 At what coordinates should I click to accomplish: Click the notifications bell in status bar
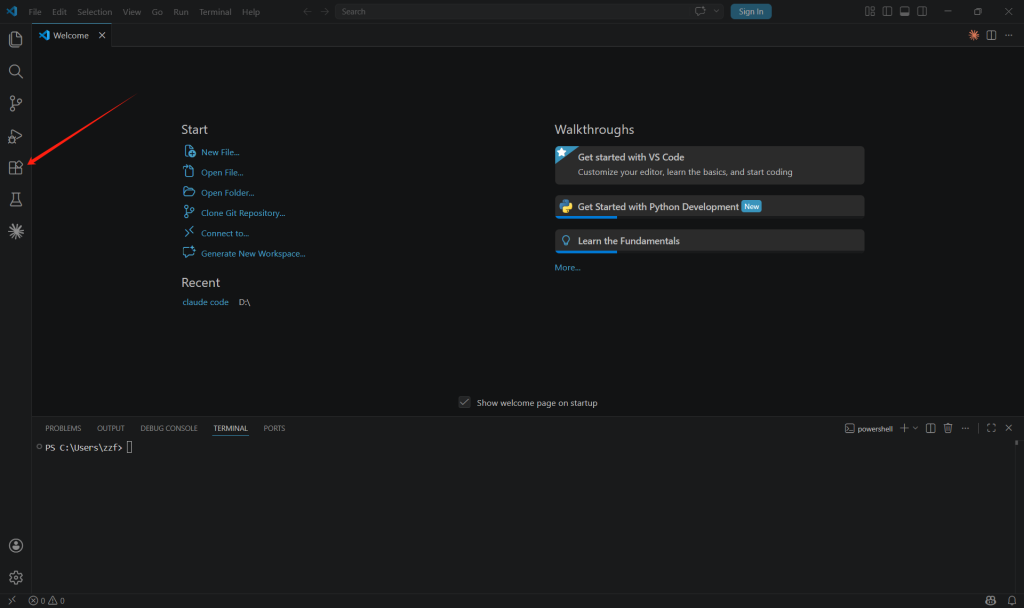pyautogui.click(x=1010, y=600)
